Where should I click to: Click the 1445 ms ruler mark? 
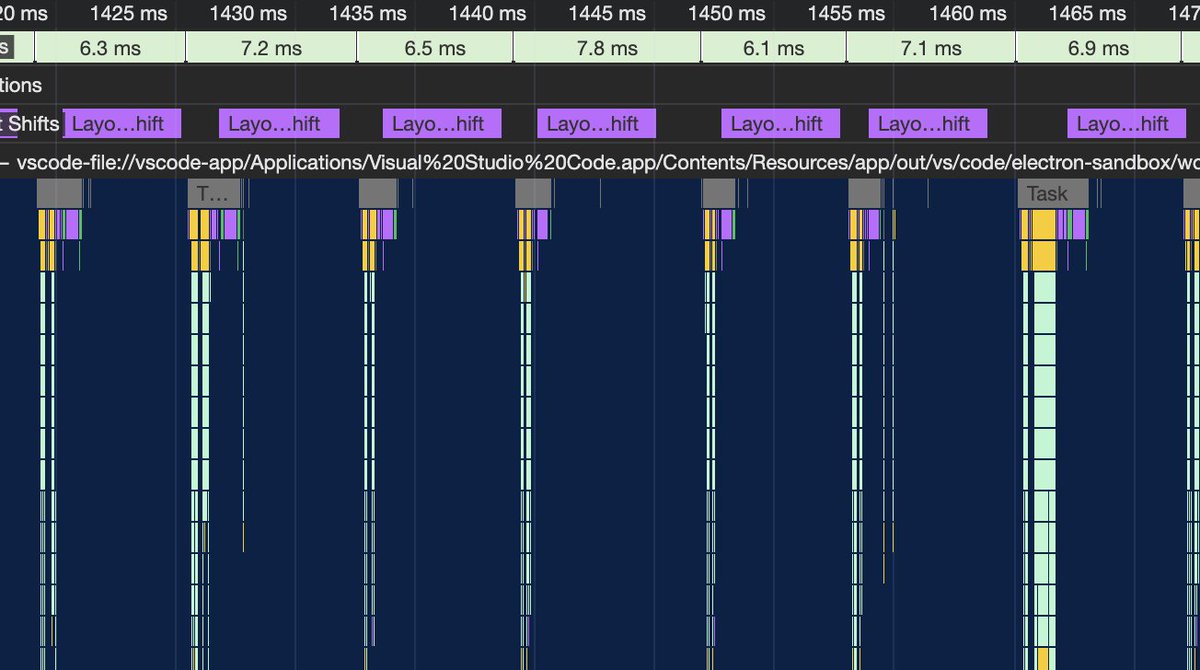pos(607,14)
